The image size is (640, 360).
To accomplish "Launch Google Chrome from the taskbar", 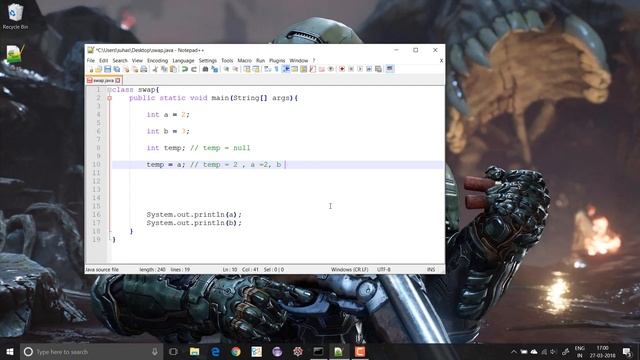I will 236,351.
